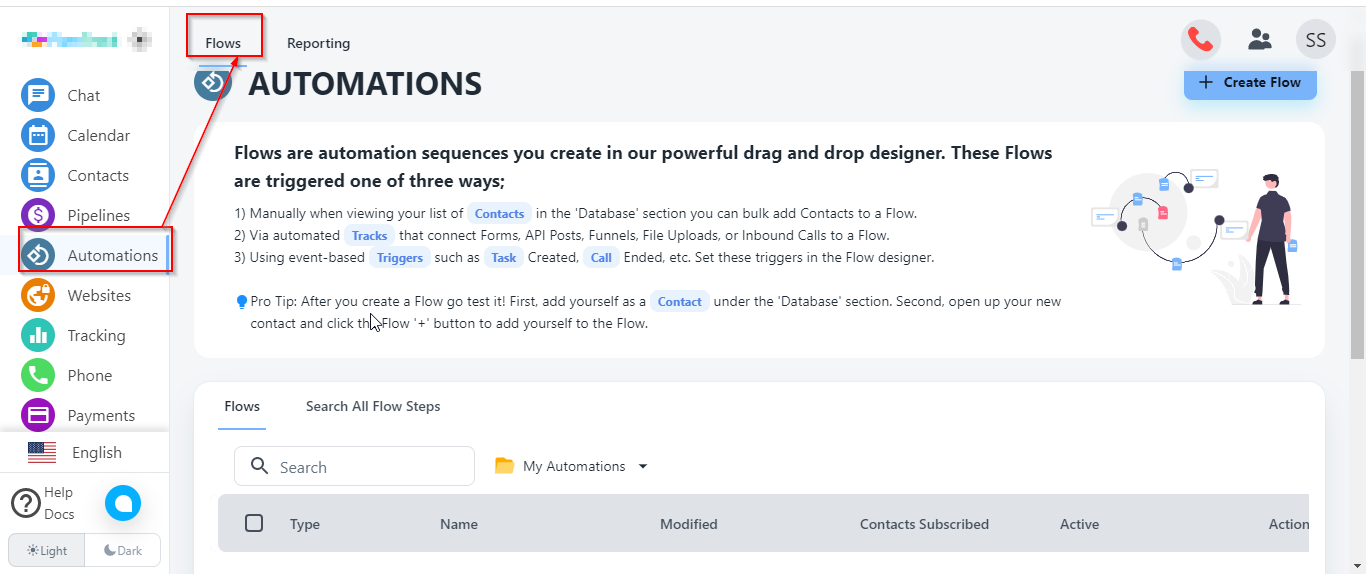This screenshot has height=574, width=1366.
Task: Open the Calendar sidebar icon
Action: [38, 136]
